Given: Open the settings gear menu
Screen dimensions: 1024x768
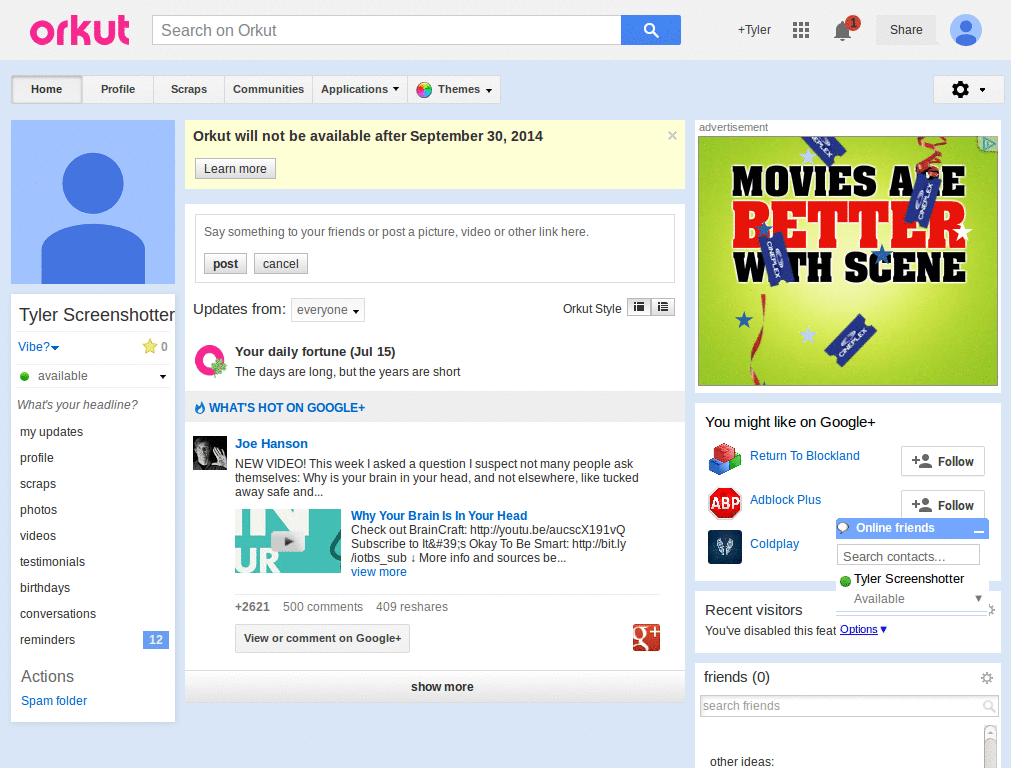Looking at the screenshot, I should point(968,89).
